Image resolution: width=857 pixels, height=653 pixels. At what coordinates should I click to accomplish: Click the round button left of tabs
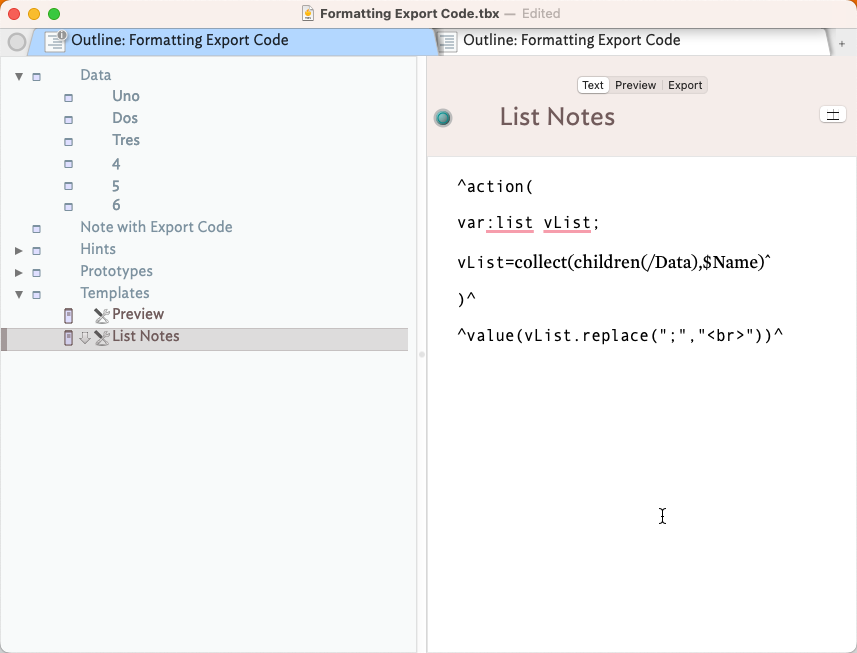coord(17,42)
